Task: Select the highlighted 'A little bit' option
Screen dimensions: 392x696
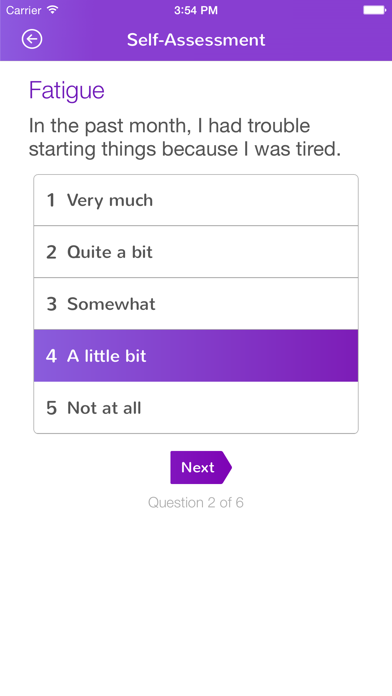Action: pos(196,356)
